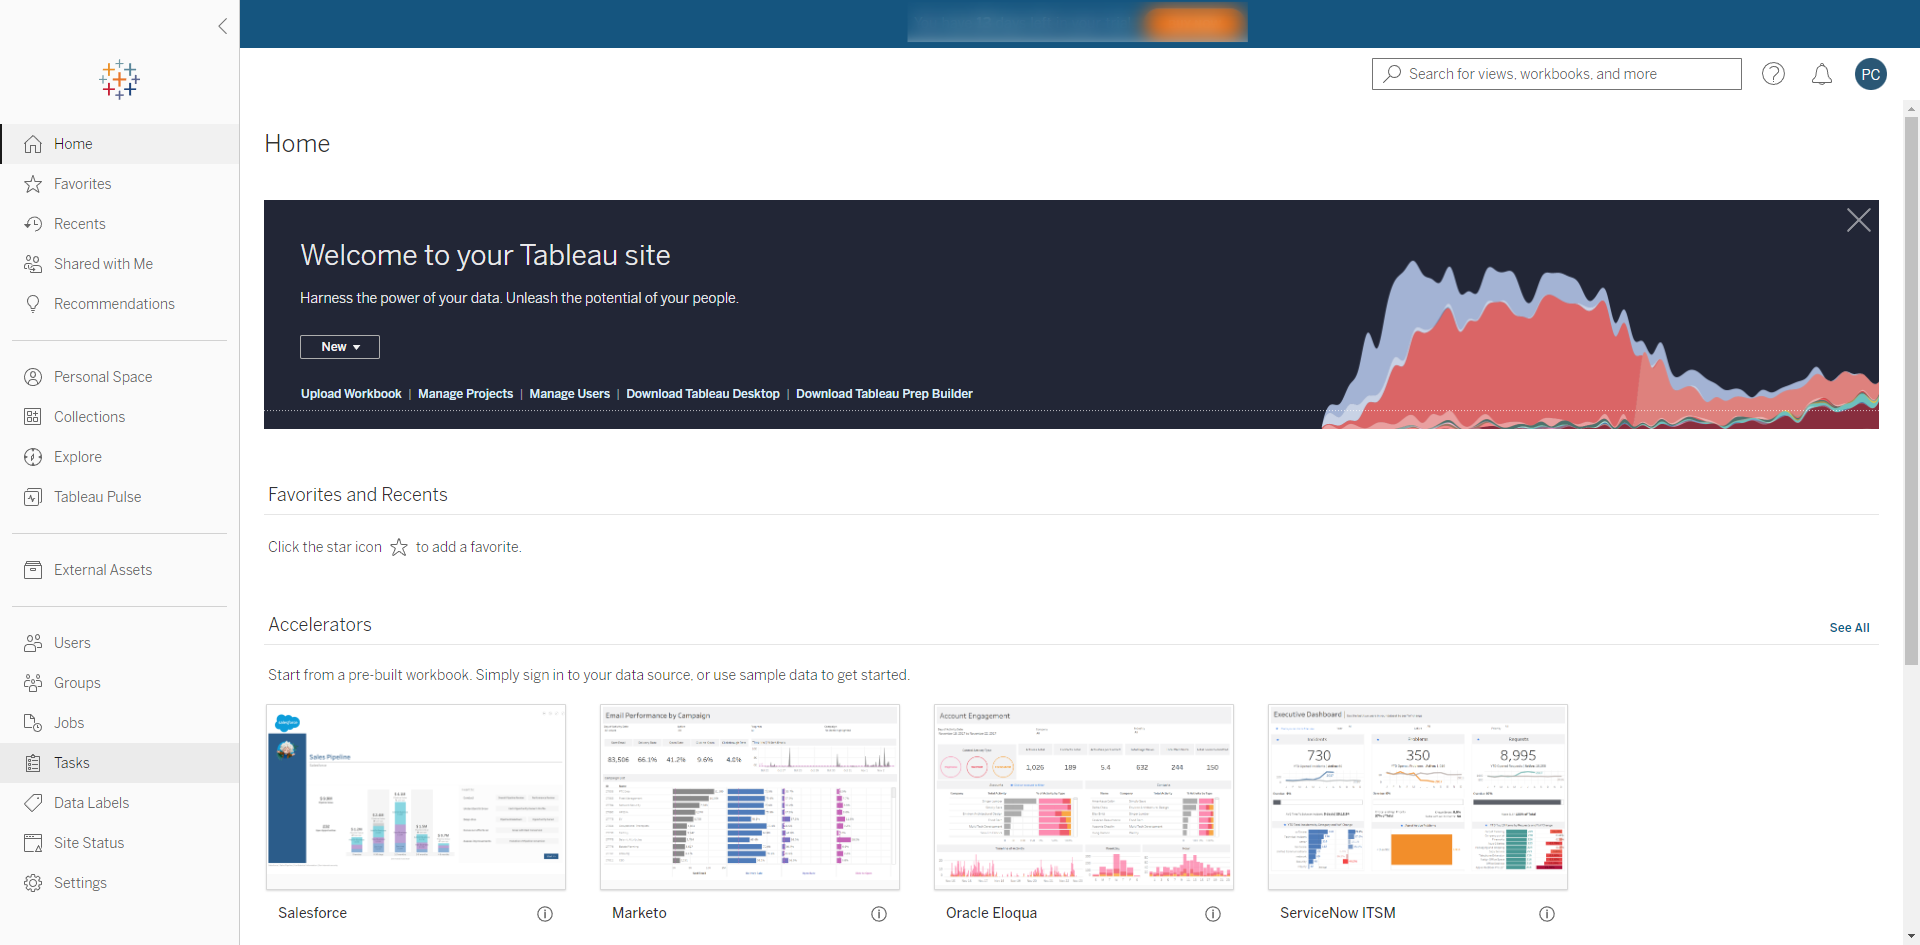
Task: Show info for Oracle Eloqua accelerator
Action: (1213, 914)
